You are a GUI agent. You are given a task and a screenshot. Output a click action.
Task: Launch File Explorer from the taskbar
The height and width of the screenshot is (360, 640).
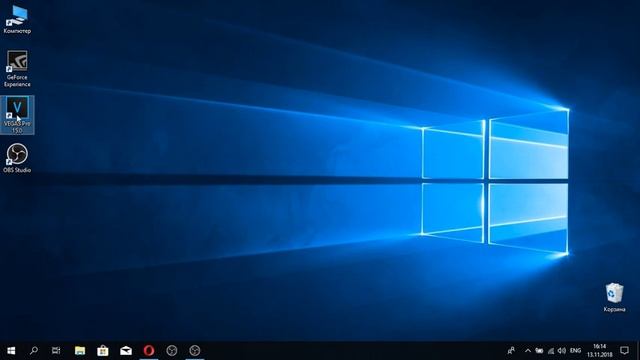click(80, 351)
